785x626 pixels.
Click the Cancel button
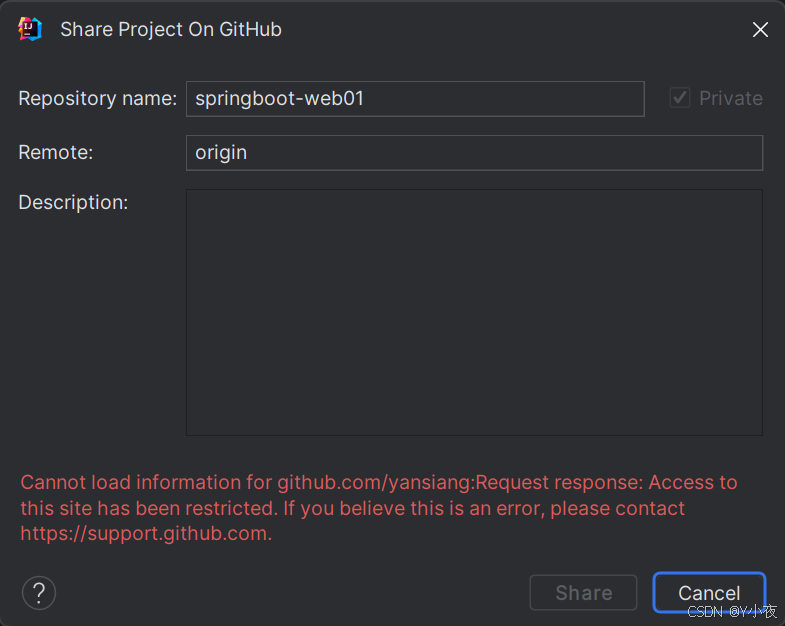[x=709, y=593]
